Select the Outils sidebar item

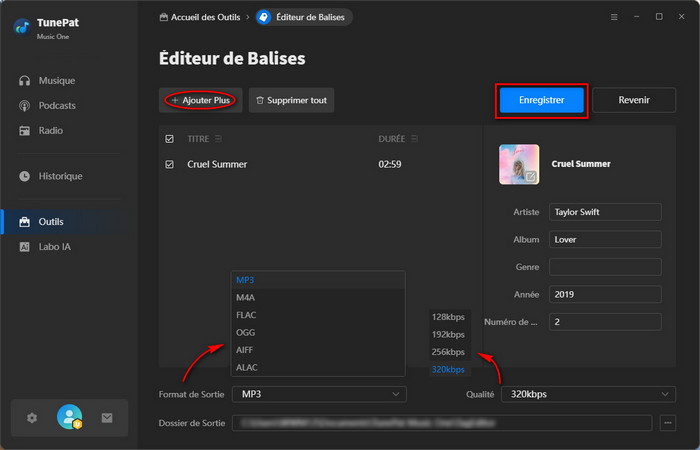coord(67,222)
